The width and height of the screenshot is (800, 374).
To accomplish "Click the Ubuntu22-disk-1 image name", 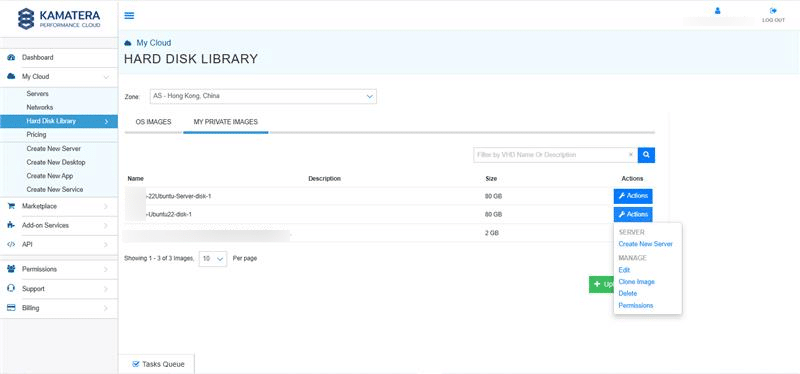I will click(168, 214).
